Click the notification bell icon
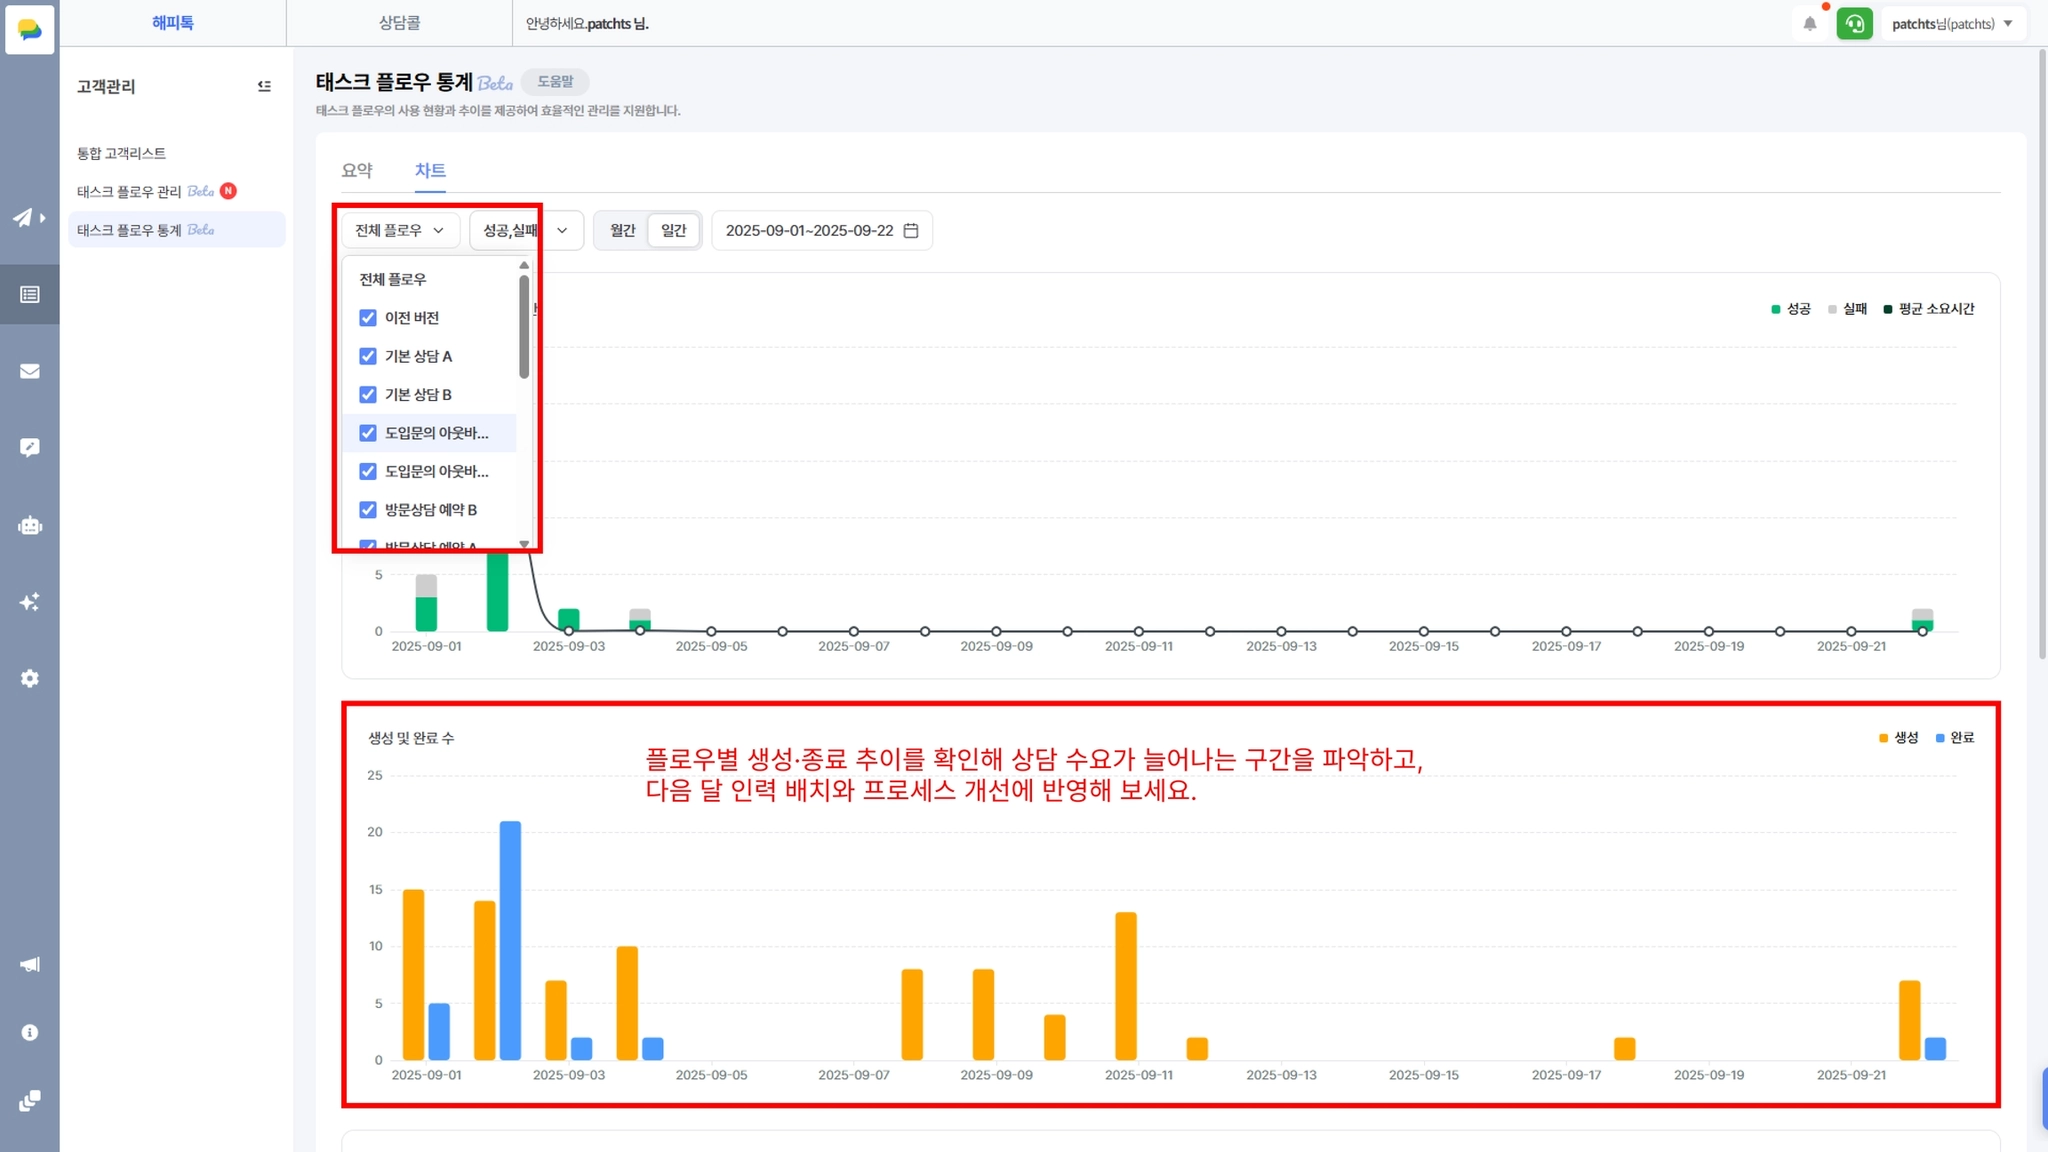This screenshot has height=1152, width=2048. [1809, 24]
